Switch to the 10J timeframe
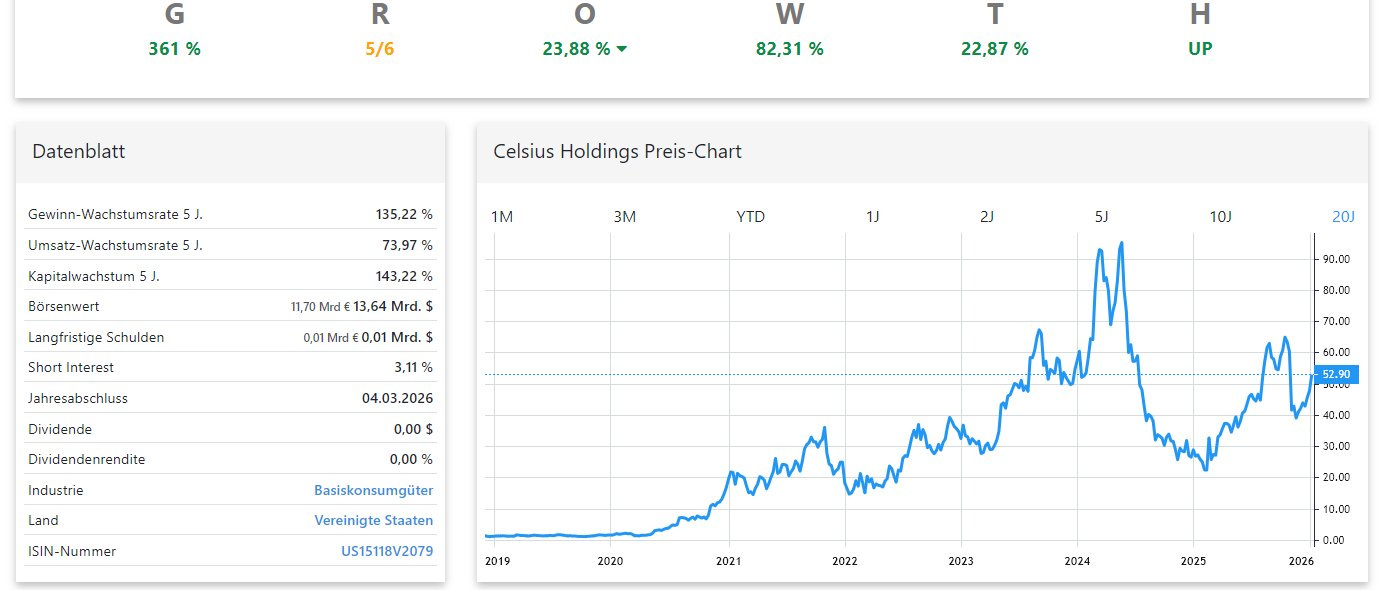This screenshot has height=590, width=1389. 1221,216
